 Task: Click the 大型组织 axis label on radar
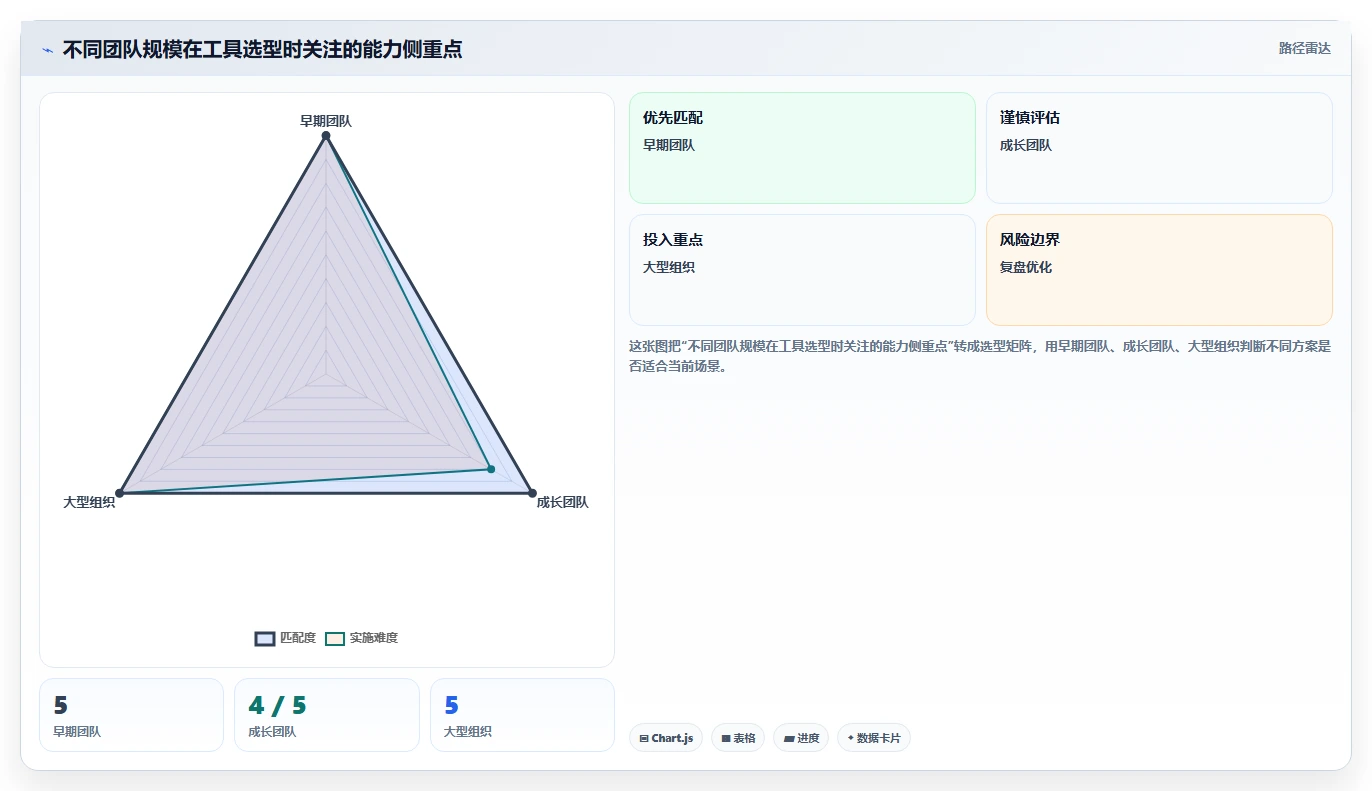coord(89,502)
